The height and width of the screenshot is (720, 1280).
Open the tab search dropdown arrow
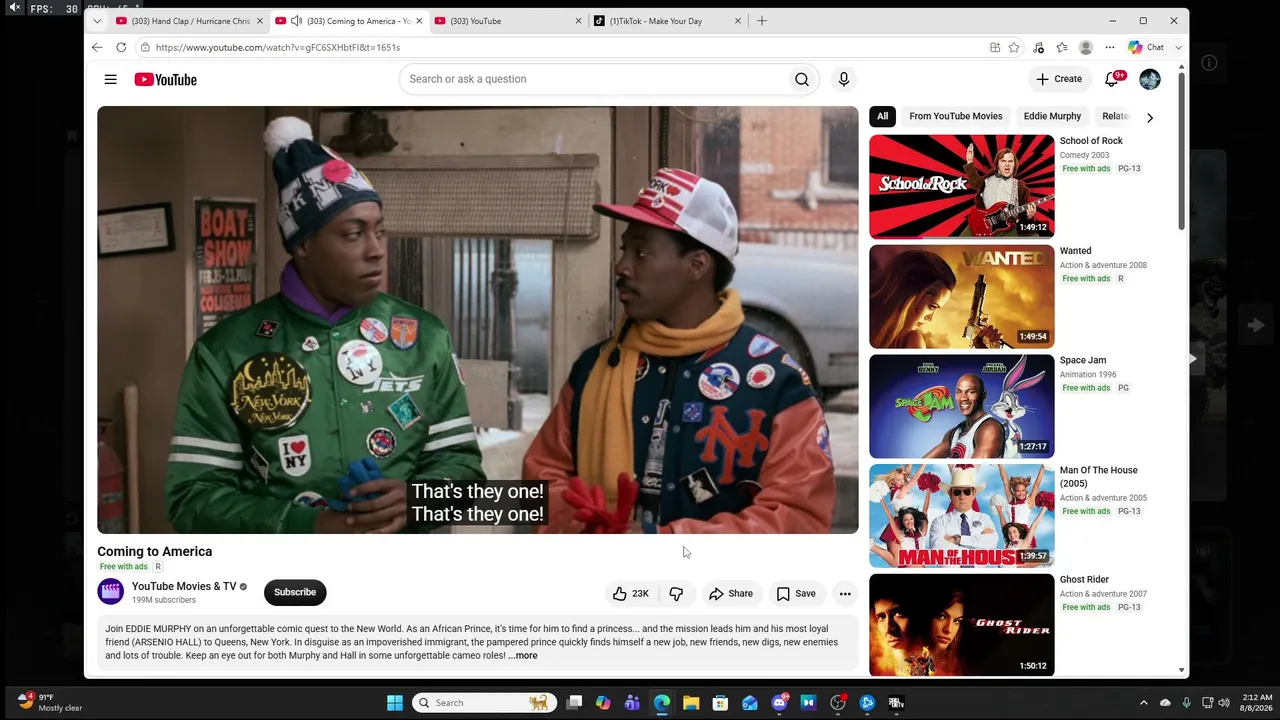point(97,21)
